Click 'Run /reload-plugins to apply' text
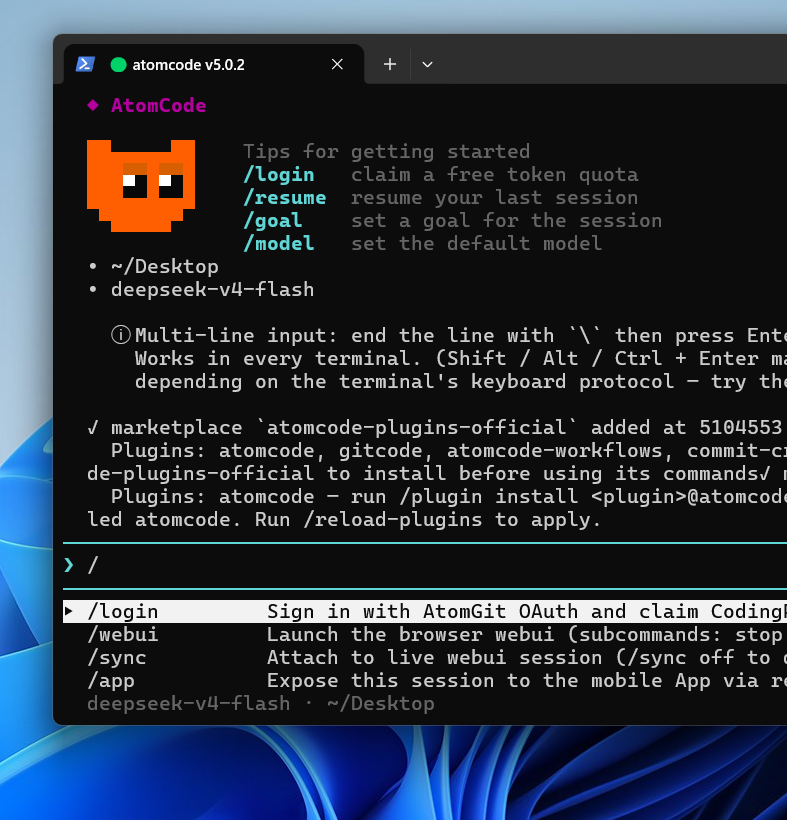This screenshot has width=787, height=820. [x=428, y=519]
